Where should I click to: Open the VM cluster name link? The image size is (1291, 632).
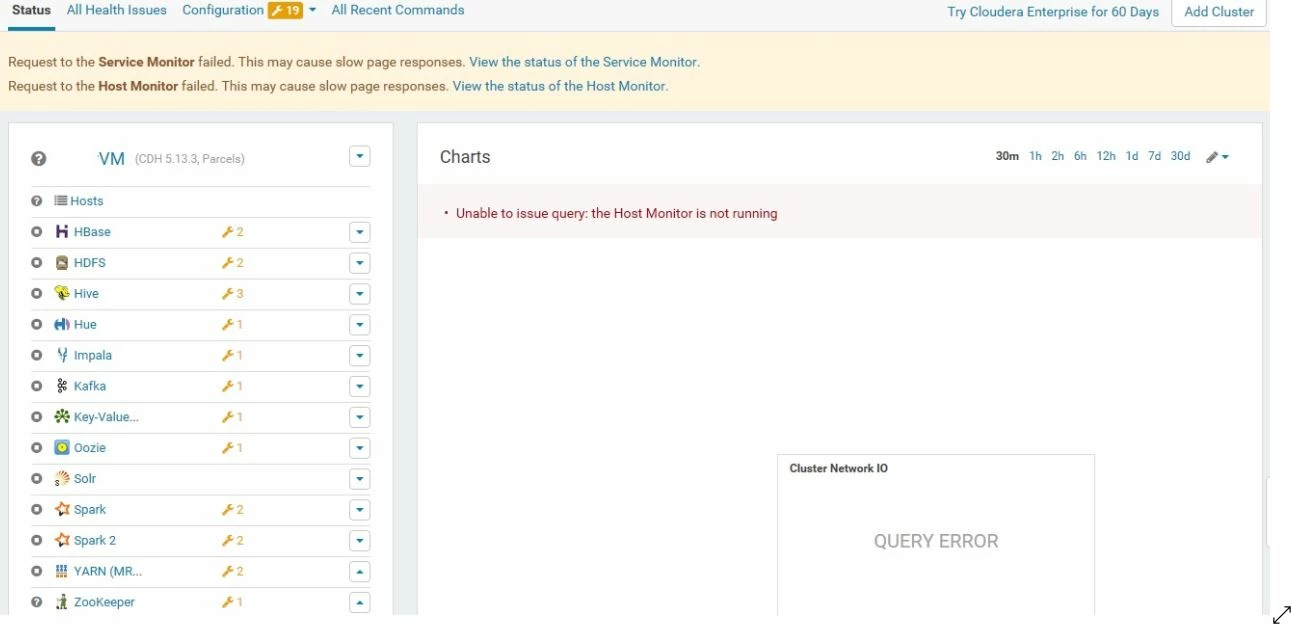tap(111, 158)
